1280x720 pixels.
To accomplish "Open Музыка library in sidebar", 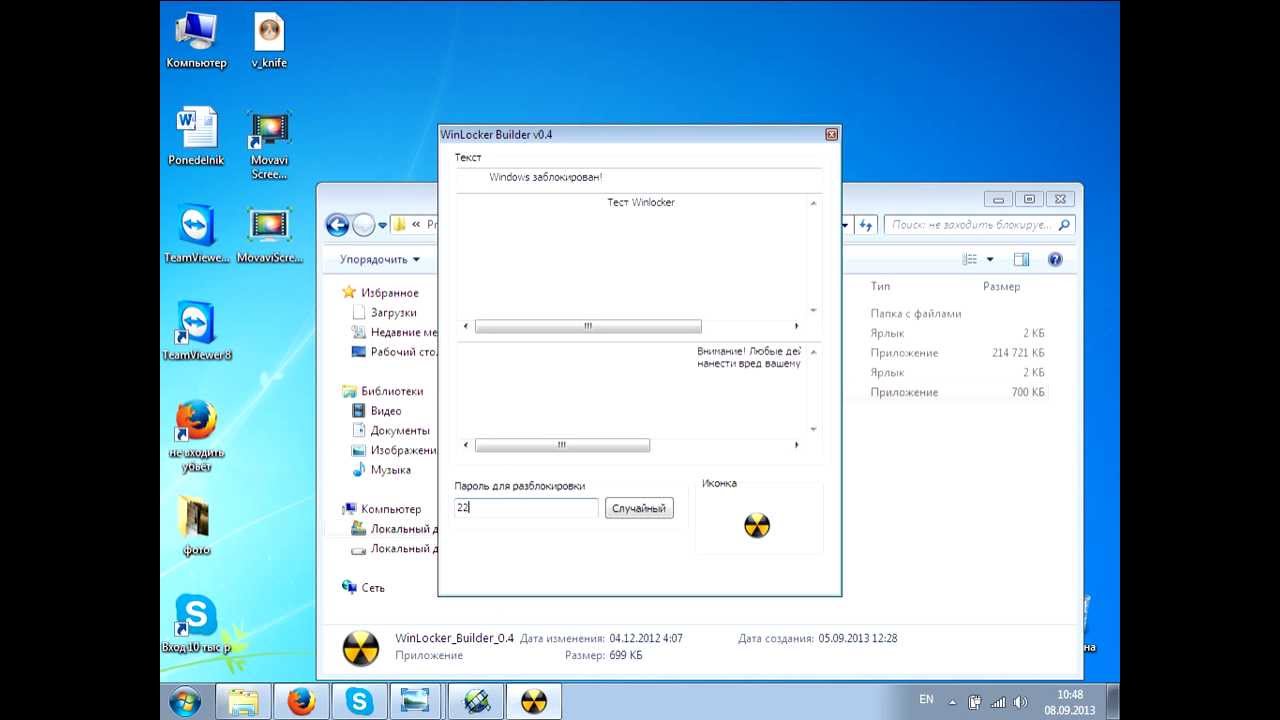I will (381, 470).
